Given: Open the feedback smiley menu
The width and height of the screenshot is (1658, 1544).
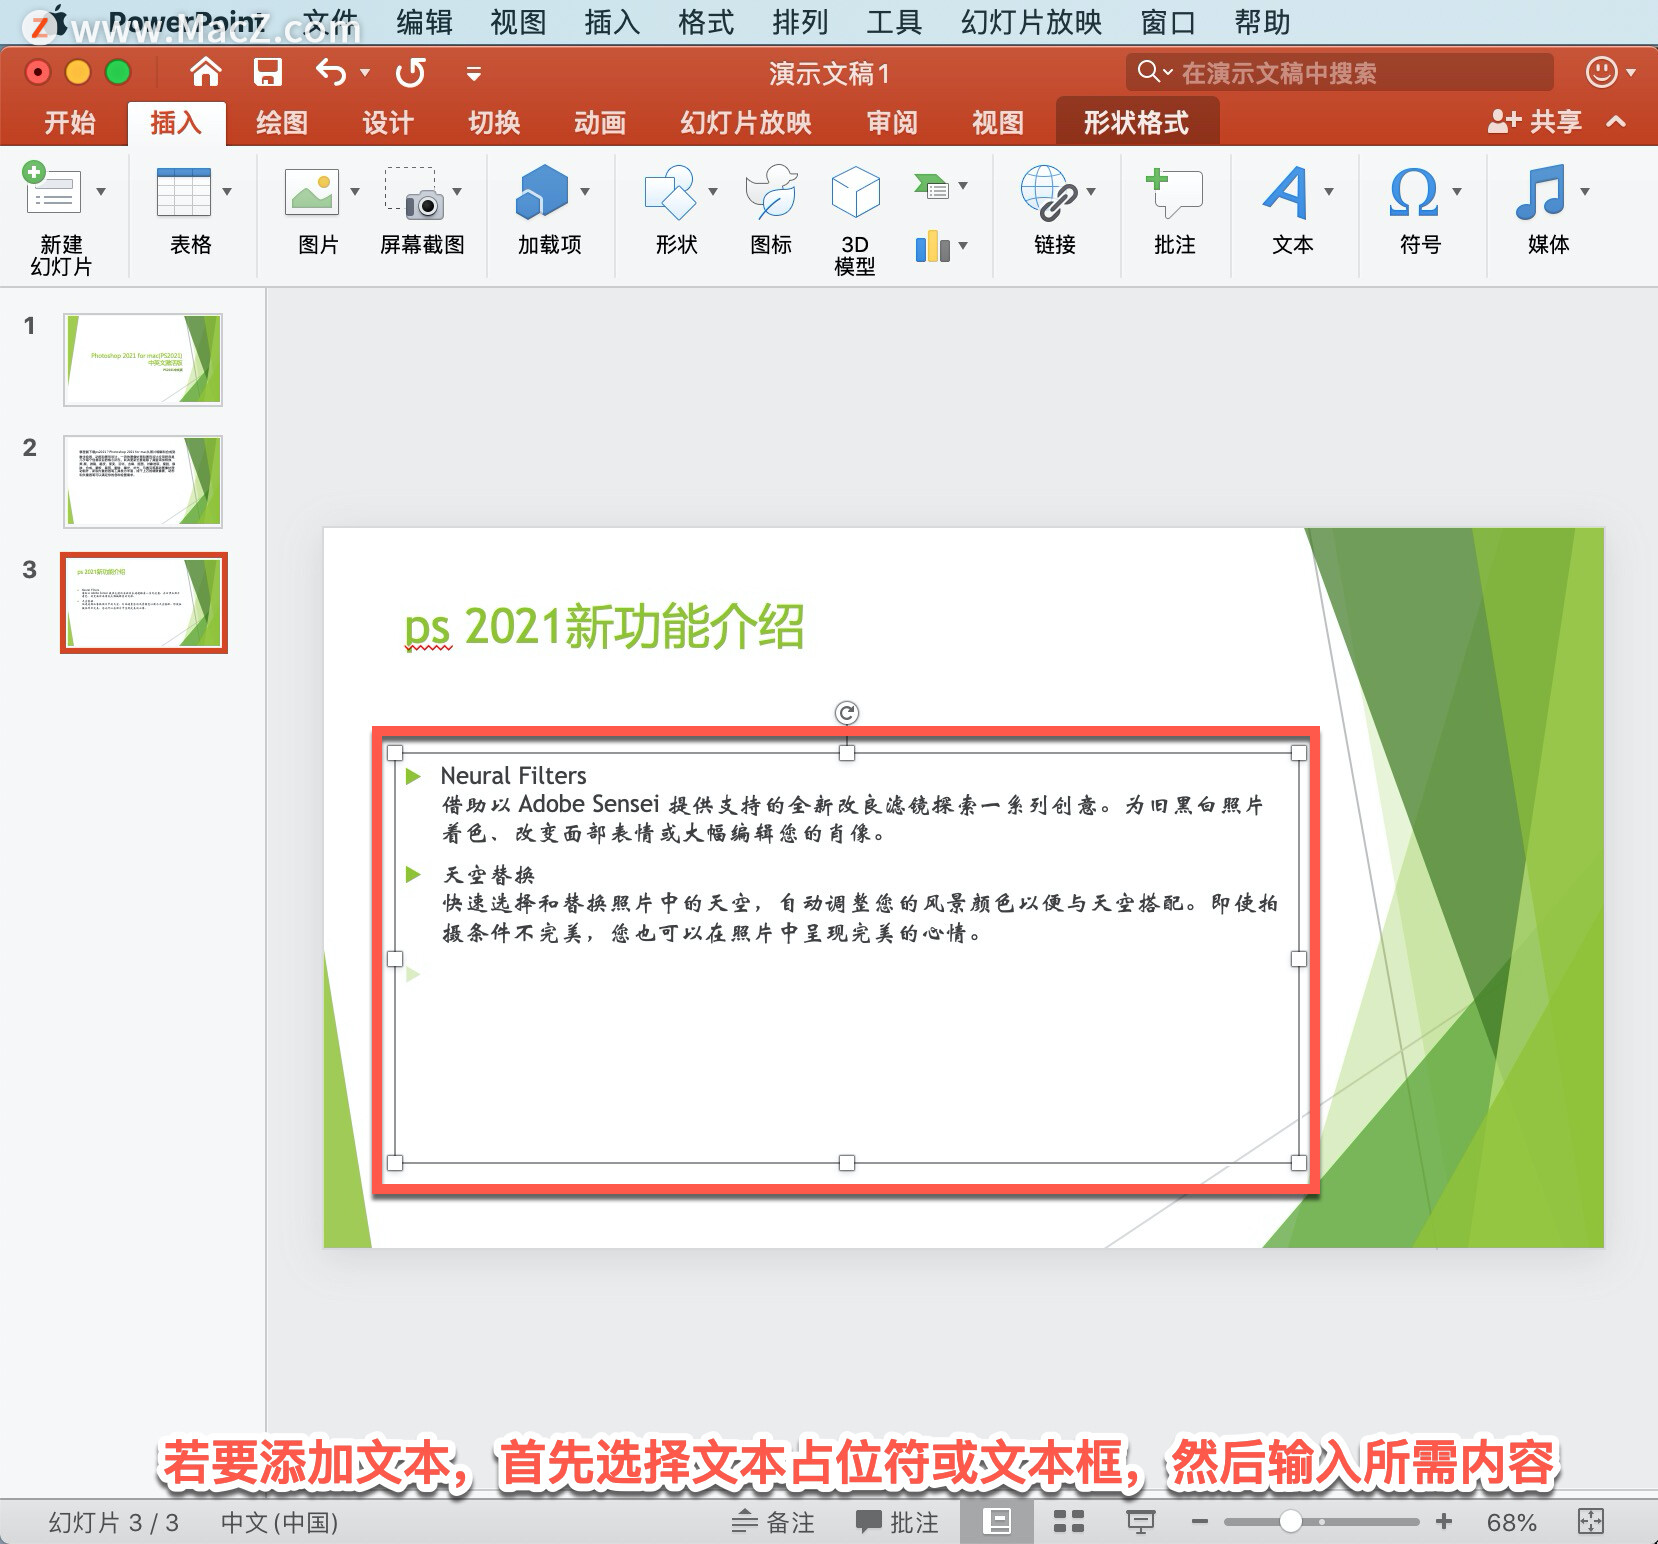Looking at the screenshot, I should [x=1610, y=72].
